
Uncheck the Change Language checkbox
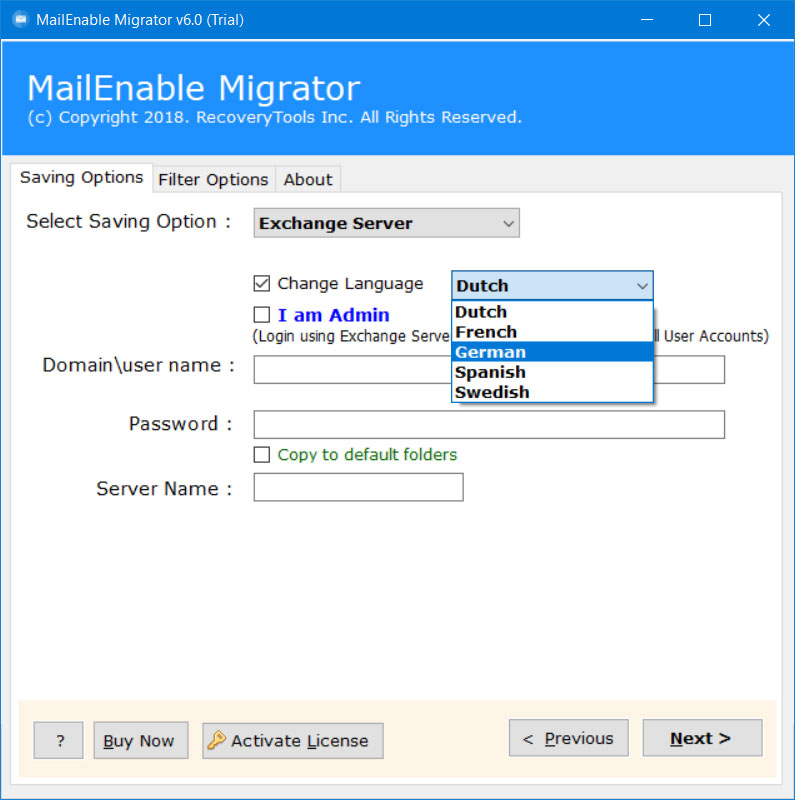pyautogui.click(x=262, y=283)
